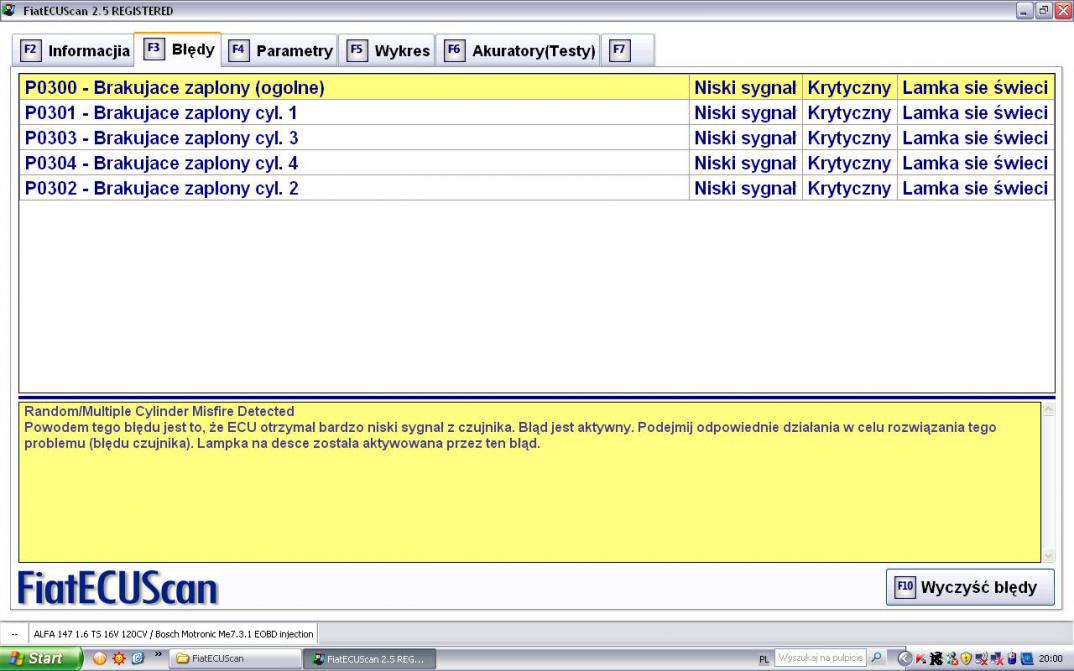Click the FiatECUScan title bar app icon

point(9,10)
